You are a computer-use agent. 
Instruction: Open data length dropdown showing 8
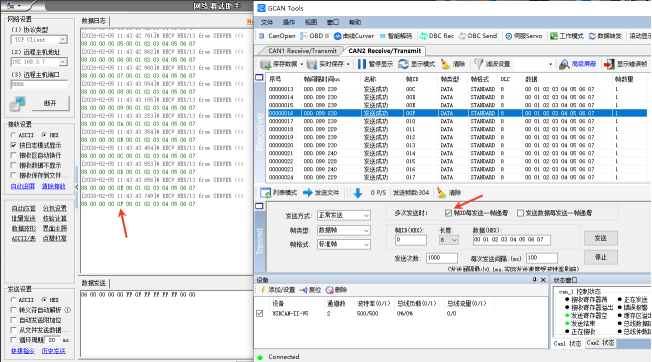pos(449,240)
